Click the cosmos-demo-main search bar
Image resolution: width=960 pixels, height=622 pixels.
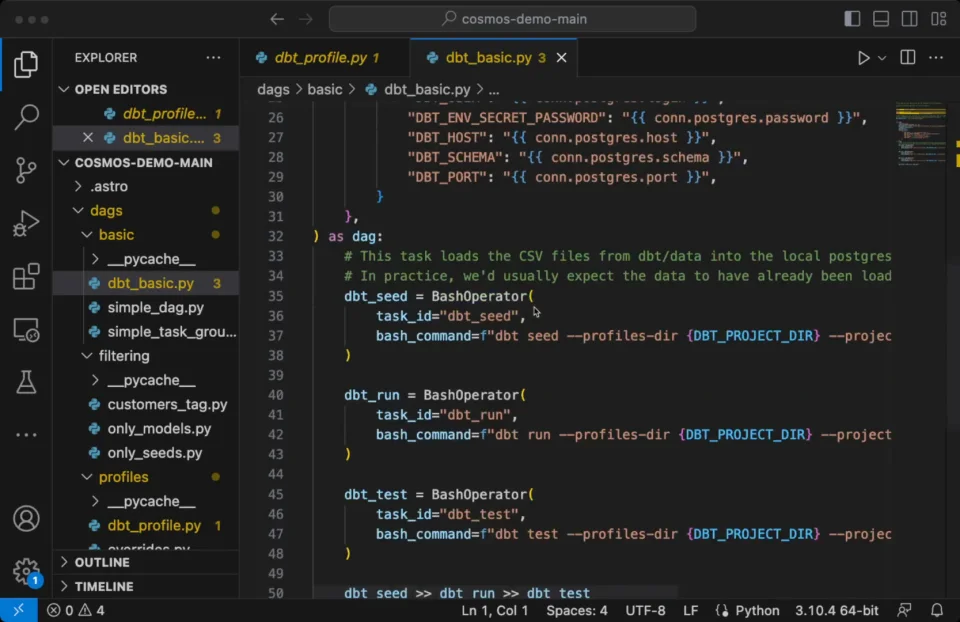tap(512, 19)
